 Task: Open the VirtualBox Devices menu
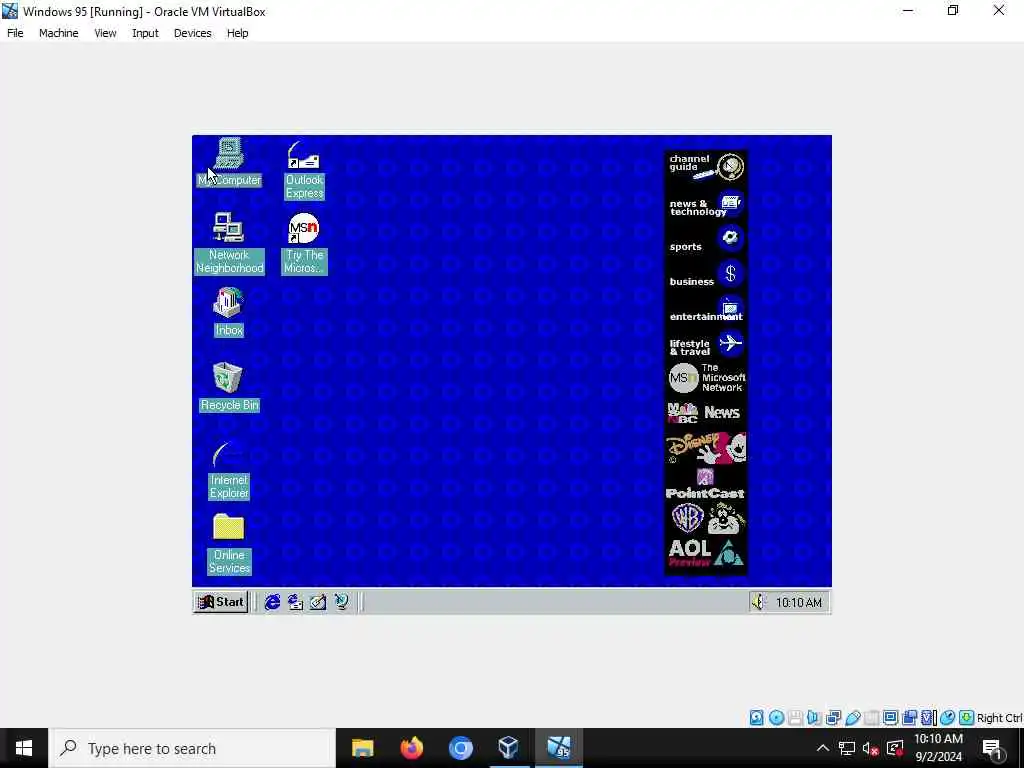[x=192, y=33]
